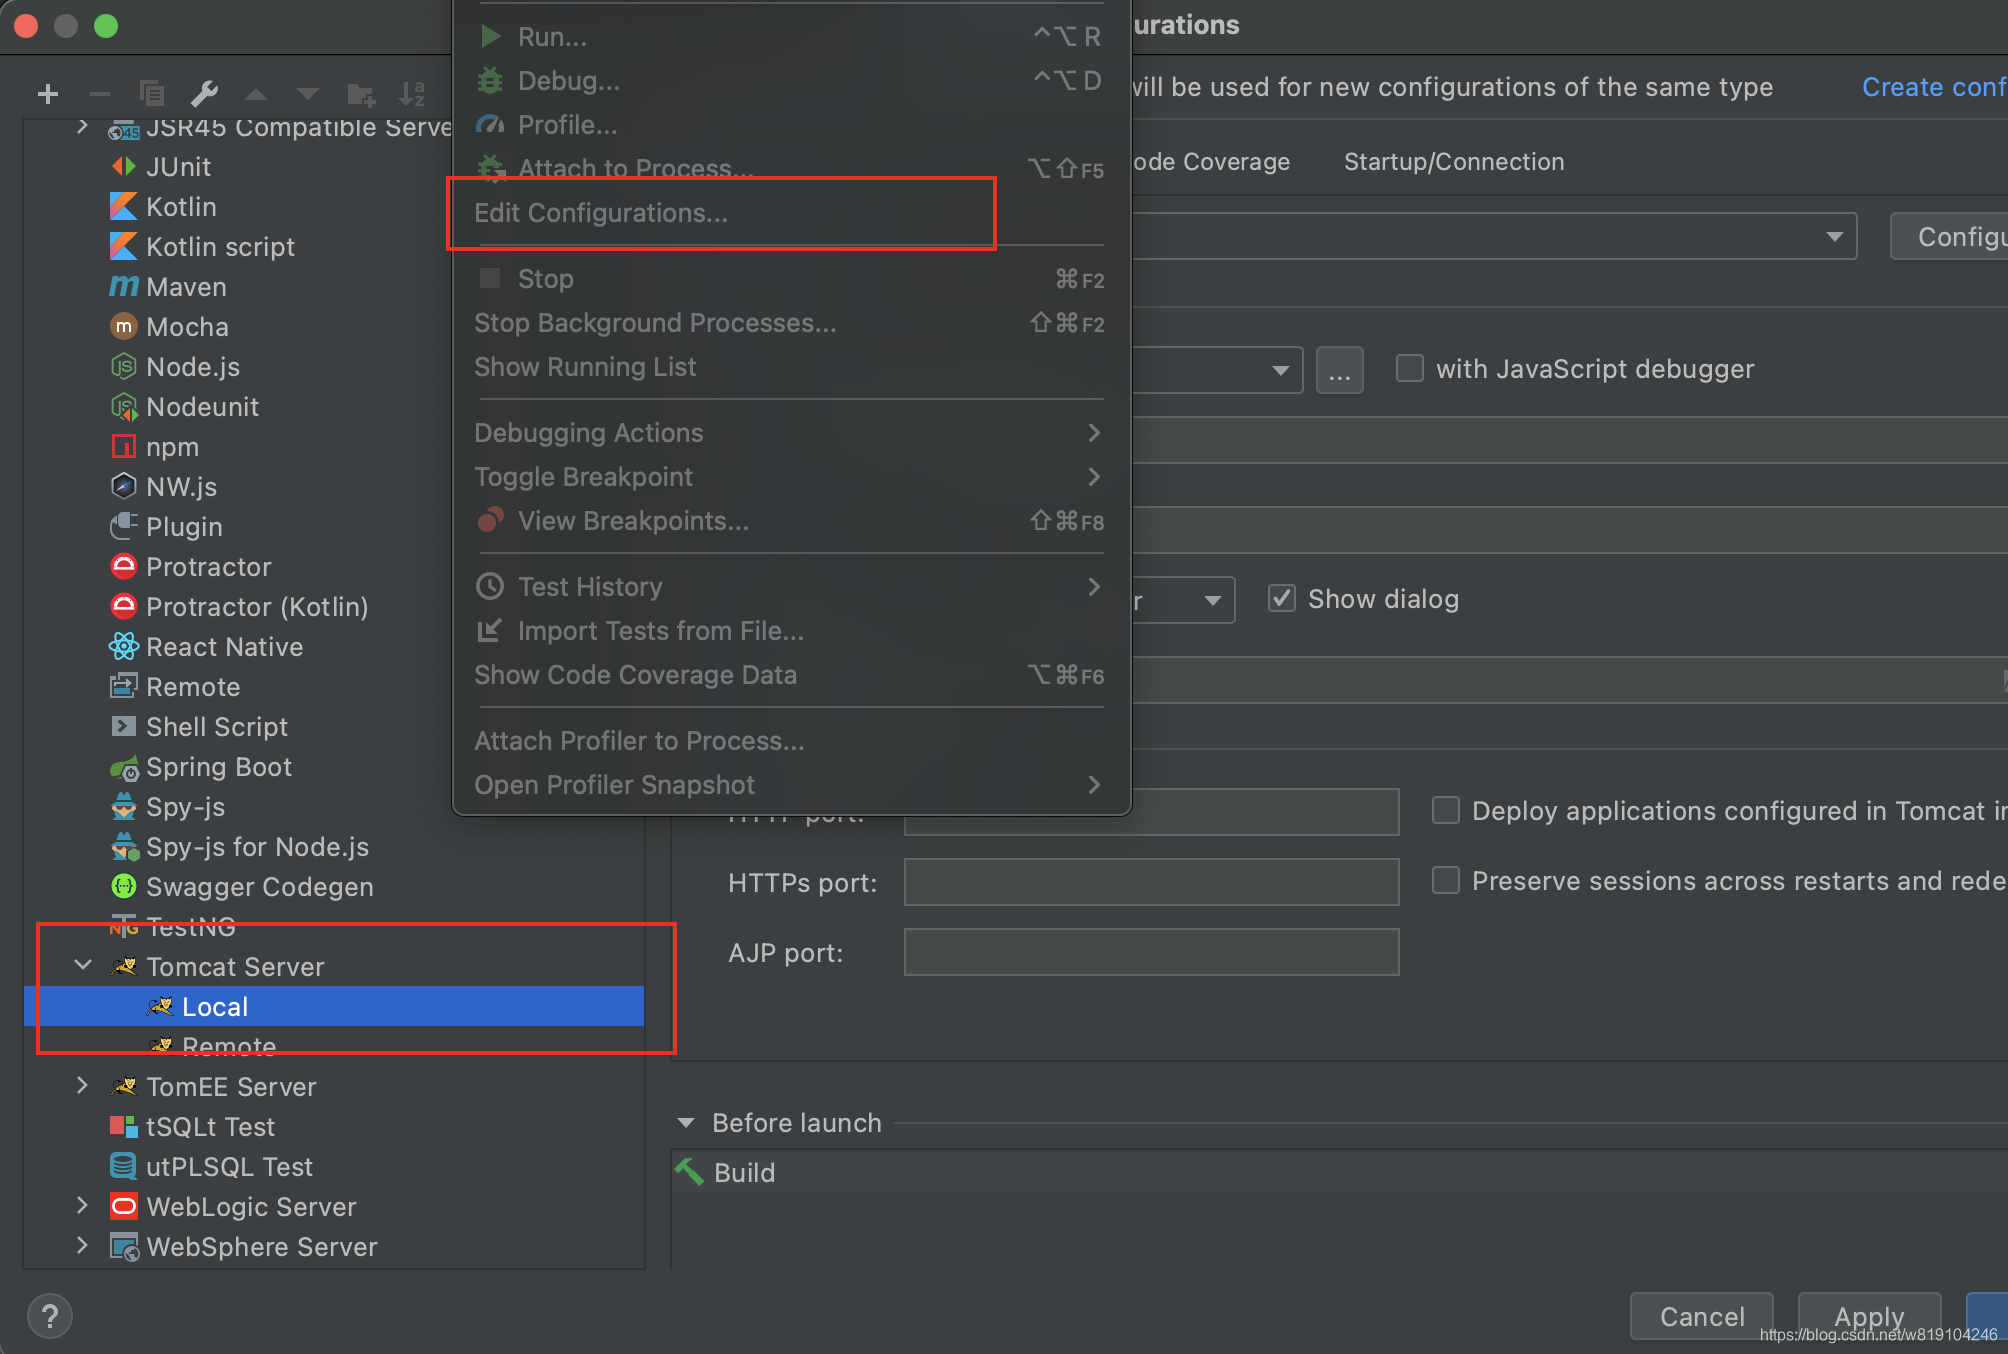Select Remote under Tomcat Server

coord(334,1046)
